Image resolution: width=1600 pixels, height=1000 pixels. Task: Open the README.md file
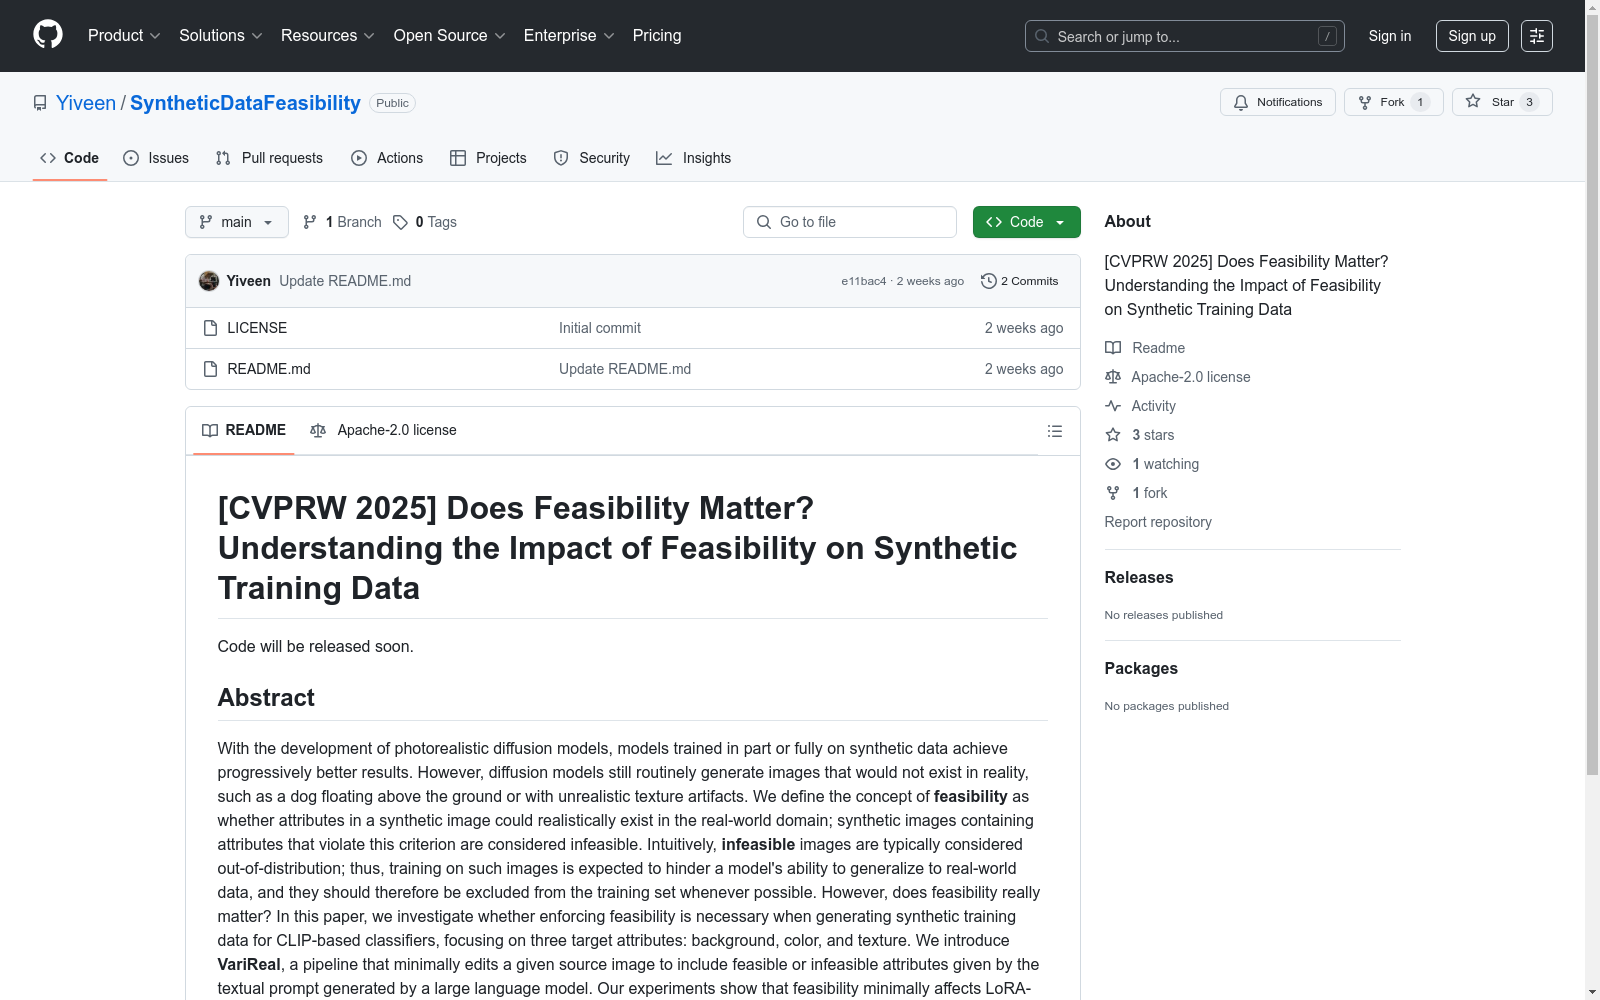[269, 369]
